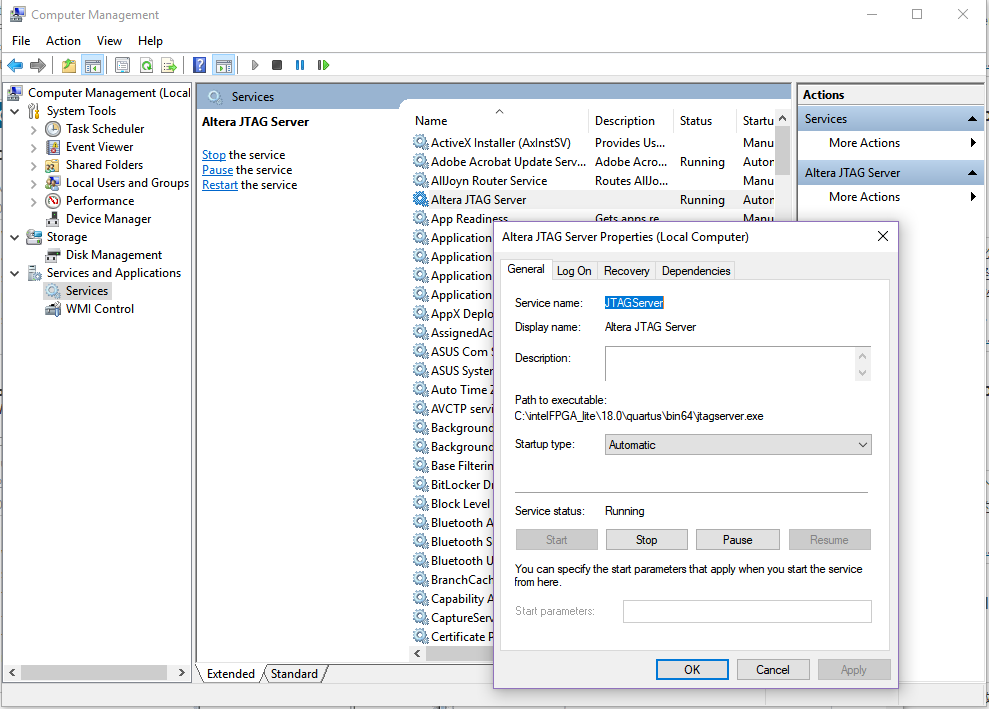989x709 pixels.
Task: Collapse the Storage tree node
Action: coord(15,238)
